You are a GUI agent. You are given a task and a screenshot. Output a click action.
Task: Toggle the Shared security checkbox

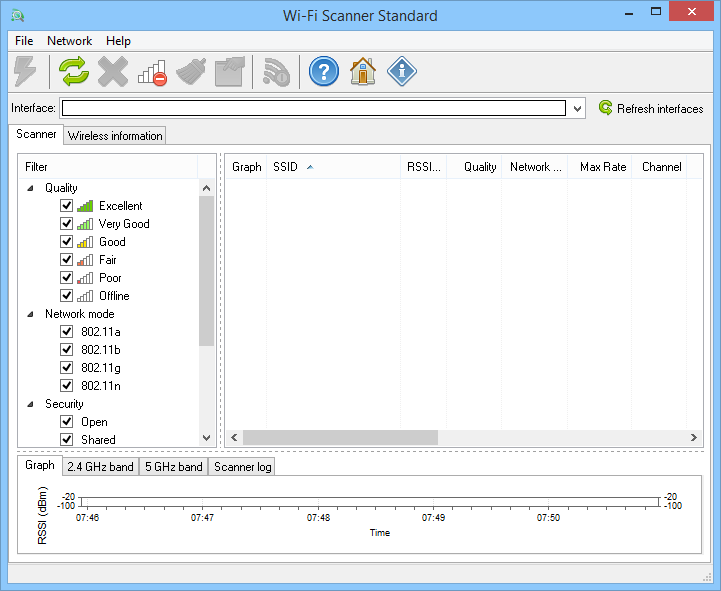[67, 439]
